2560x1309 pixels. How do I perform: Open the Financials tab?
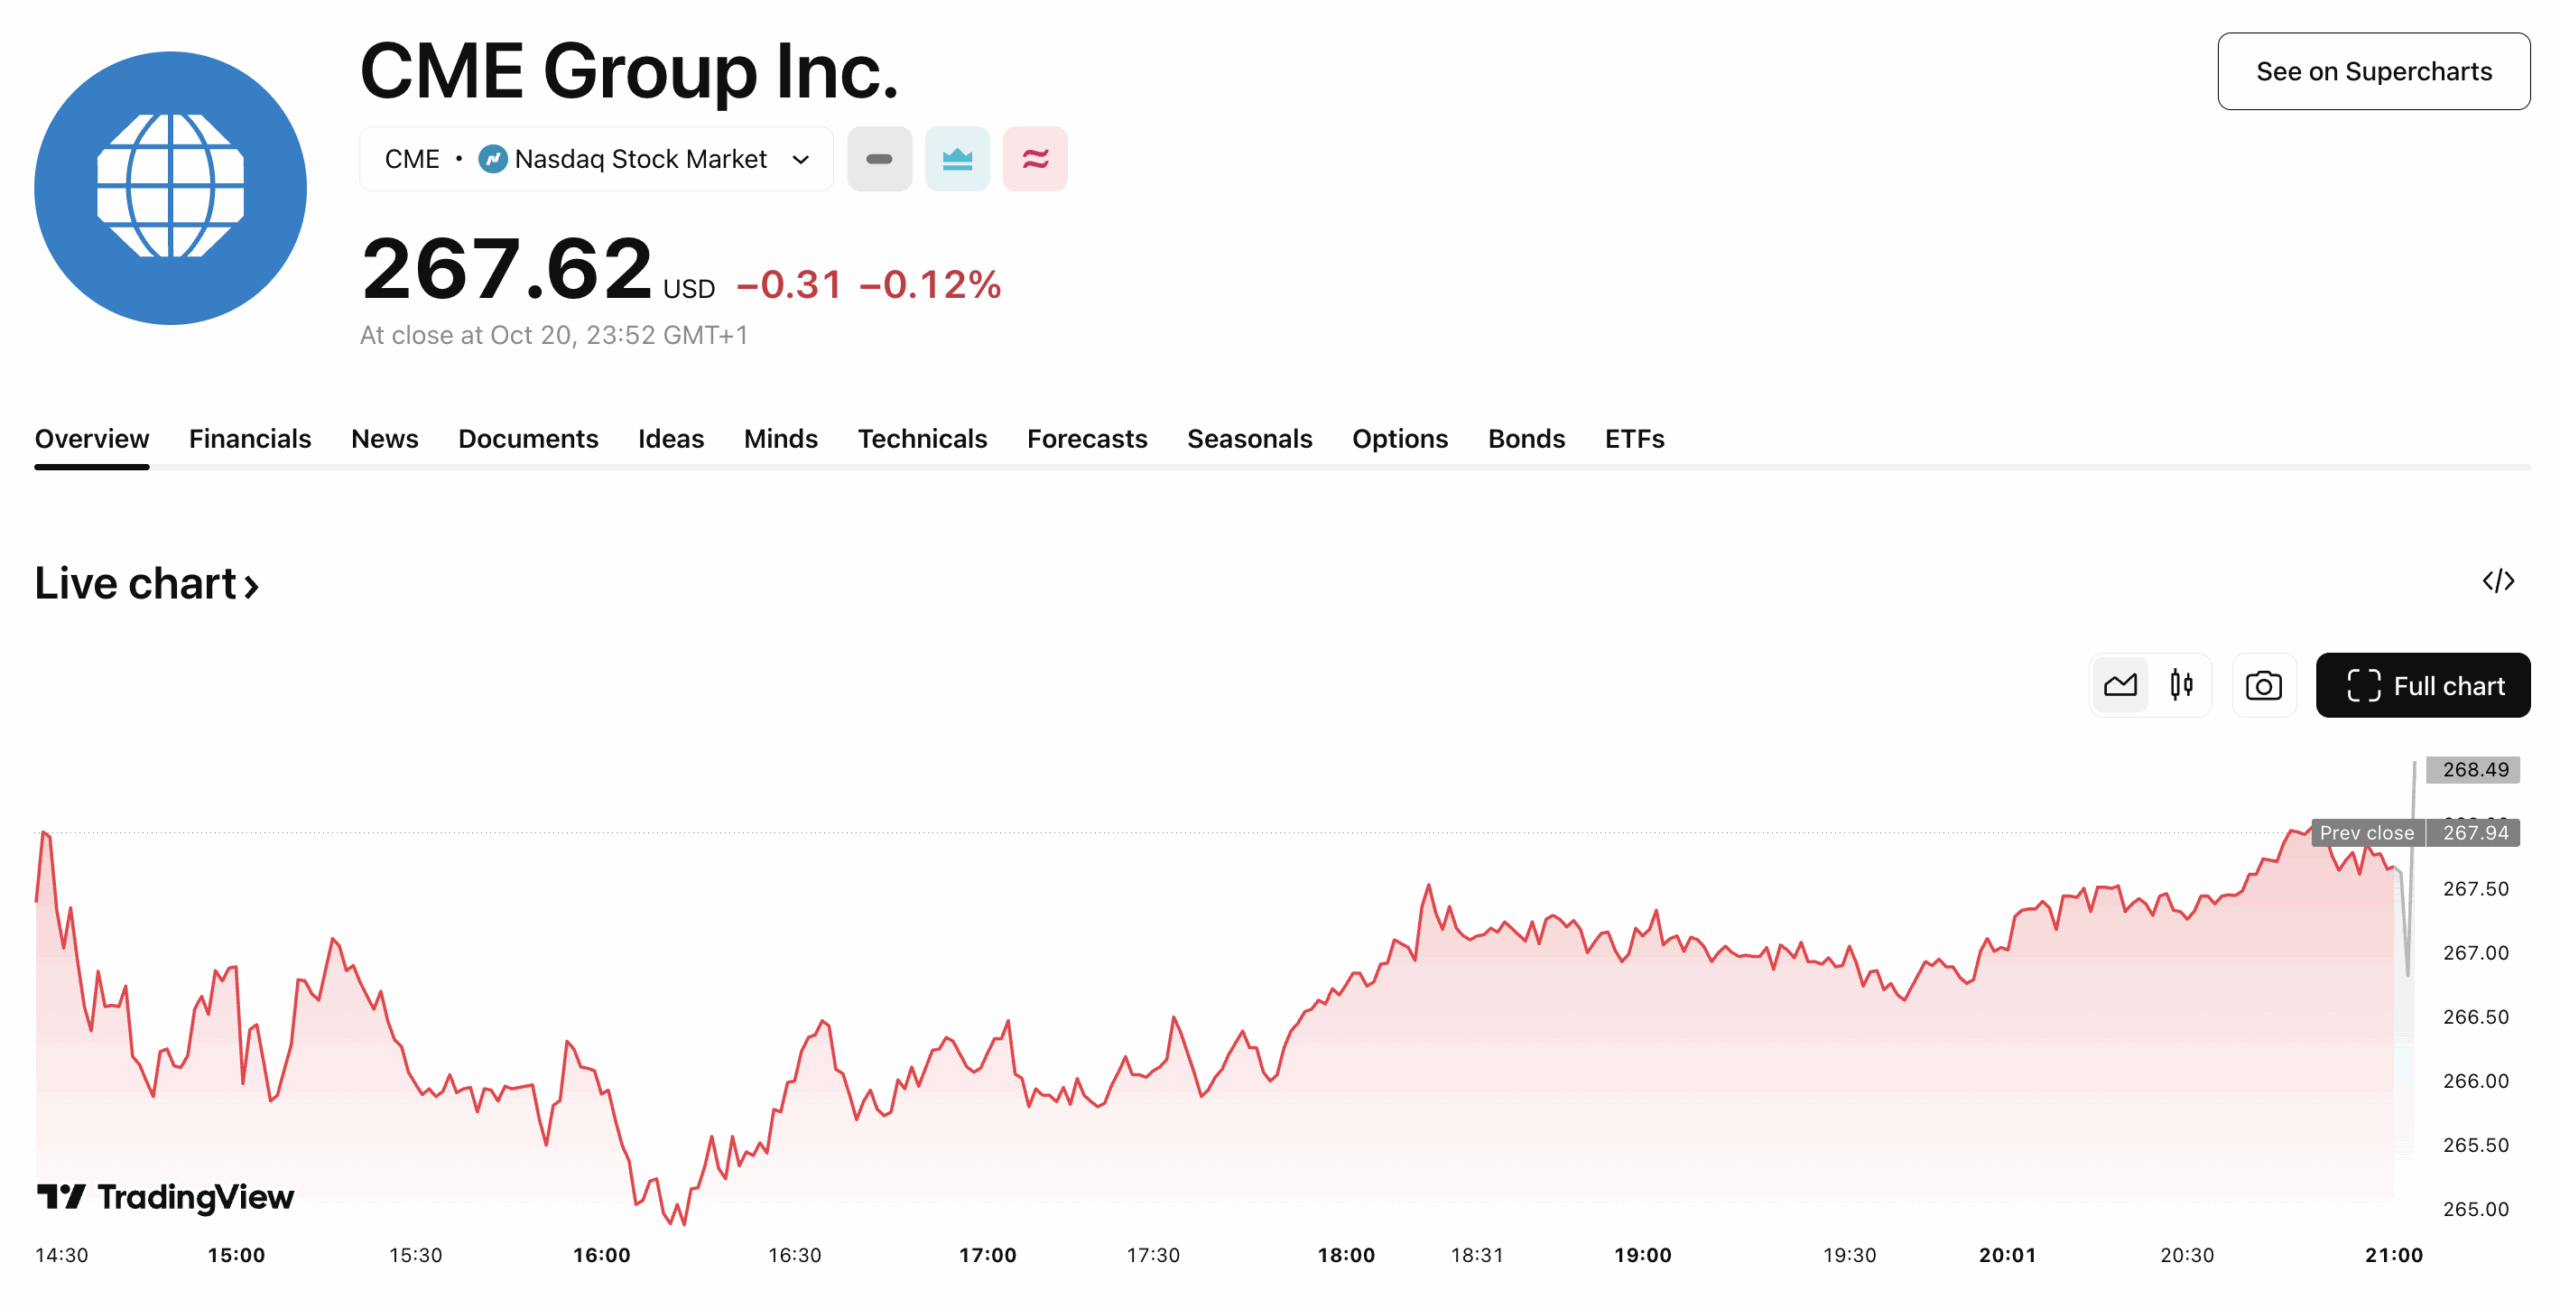(250, 439)
